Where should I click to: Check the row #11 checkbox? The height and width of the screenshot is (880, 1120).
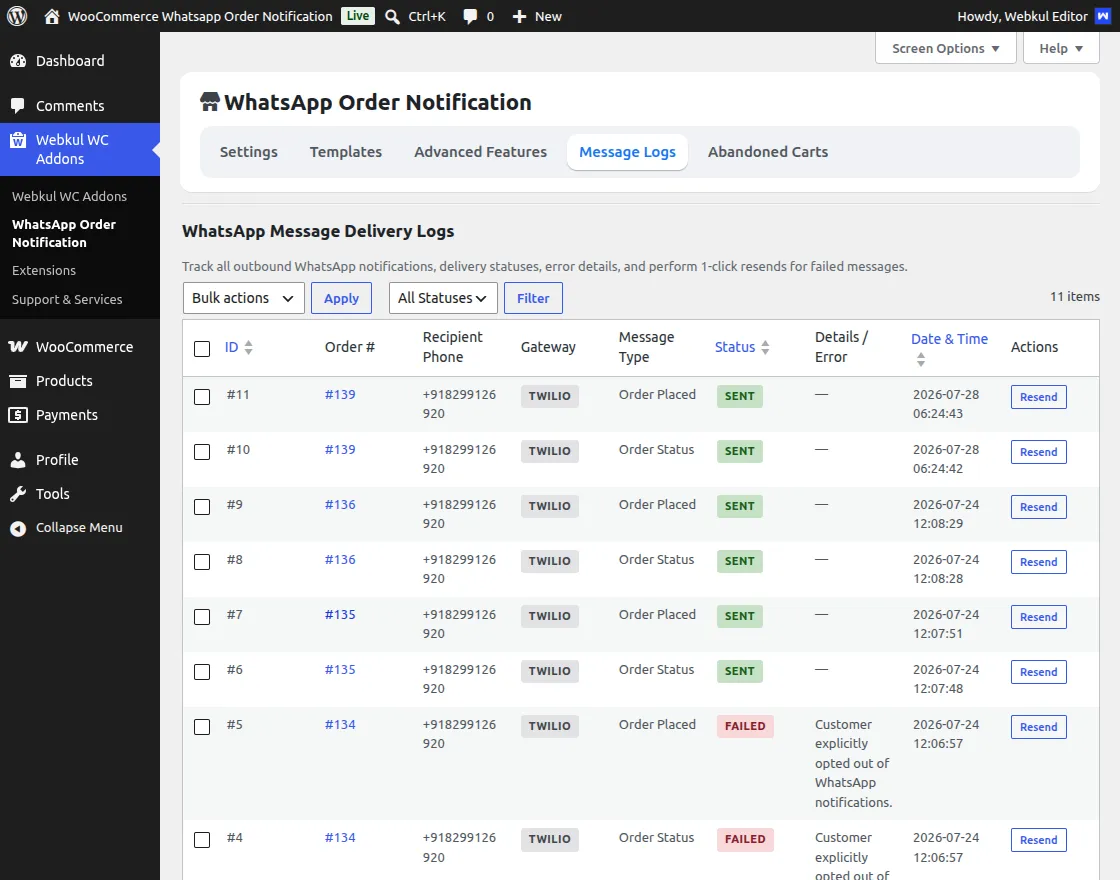pyautogui.click(x=202, y=396)
